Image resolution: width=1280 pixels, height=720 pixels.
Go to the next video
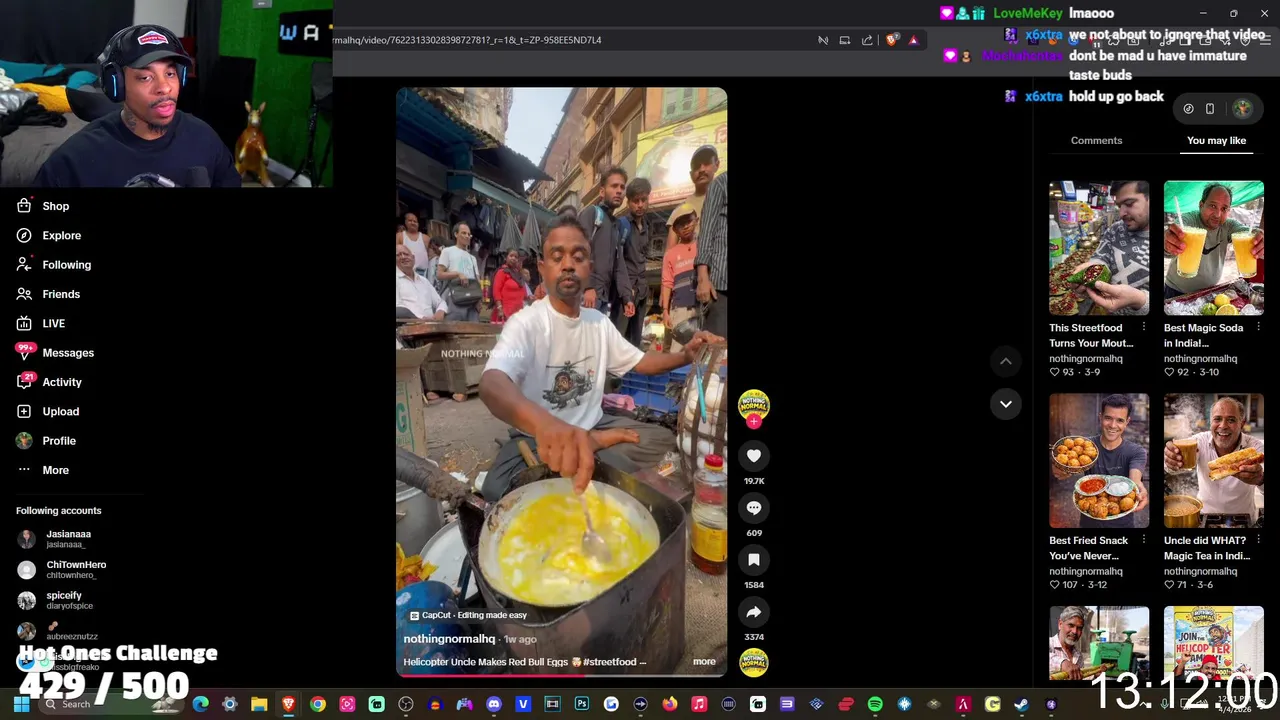(1006, 404)
